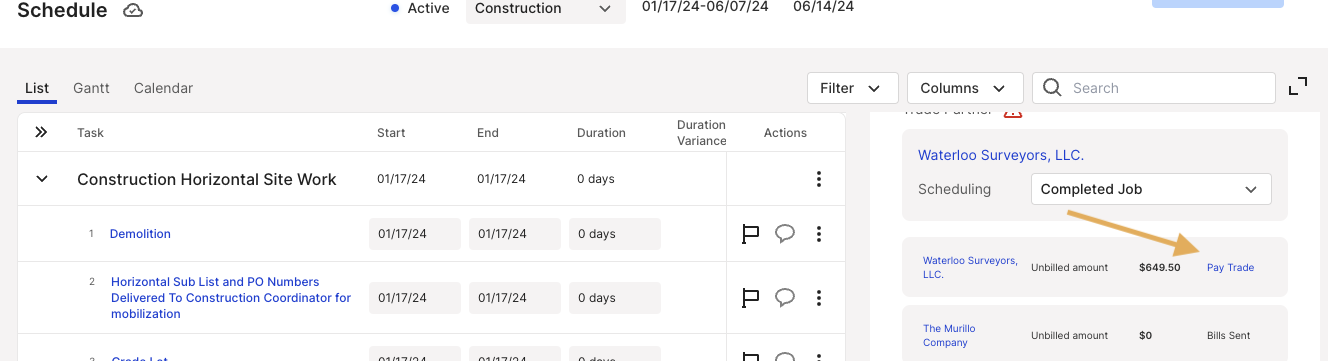Click the Construction Horizontal Site Work row title
Image resolution: width=1328 pixels, height=361 pixels.
[207, 179]
